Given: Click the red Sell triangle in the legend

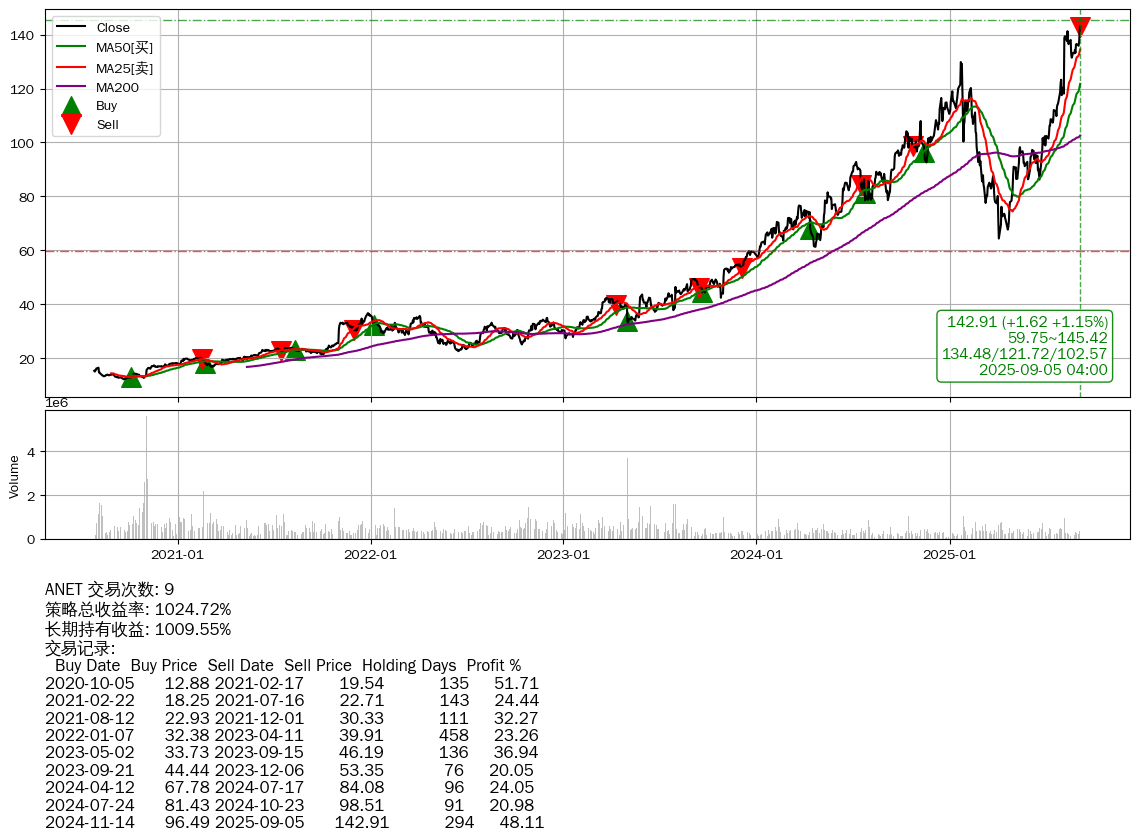Looking at the screenshot, I should click(71, 124).
